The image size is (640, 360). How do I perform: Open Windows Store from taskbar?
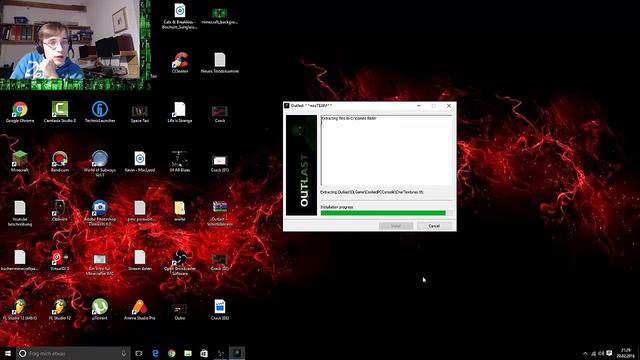point(204,353)
